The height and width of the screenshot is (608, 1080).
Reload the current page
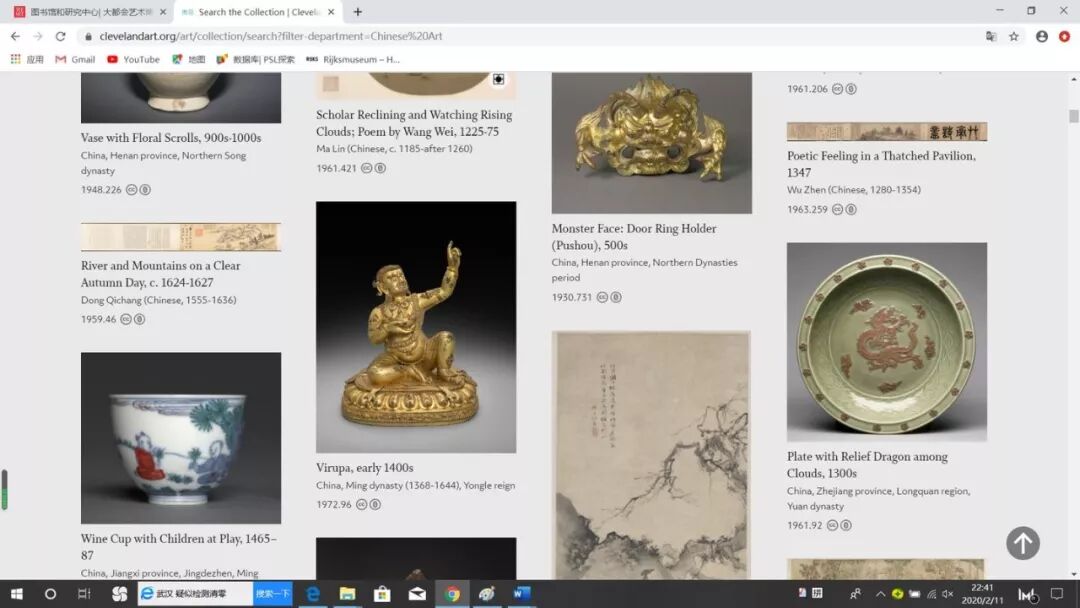(61, 36)
